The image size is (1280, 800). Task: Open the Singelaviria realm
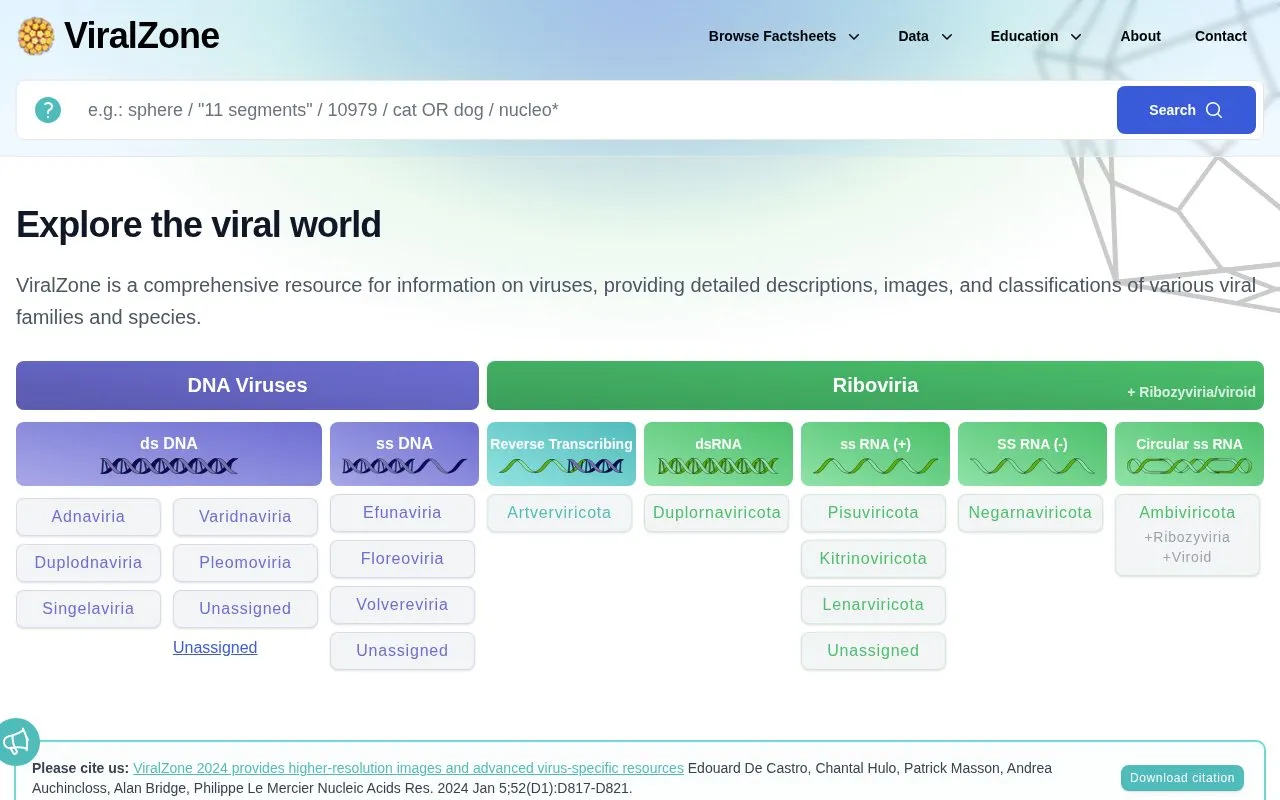[x=88, y=609]
